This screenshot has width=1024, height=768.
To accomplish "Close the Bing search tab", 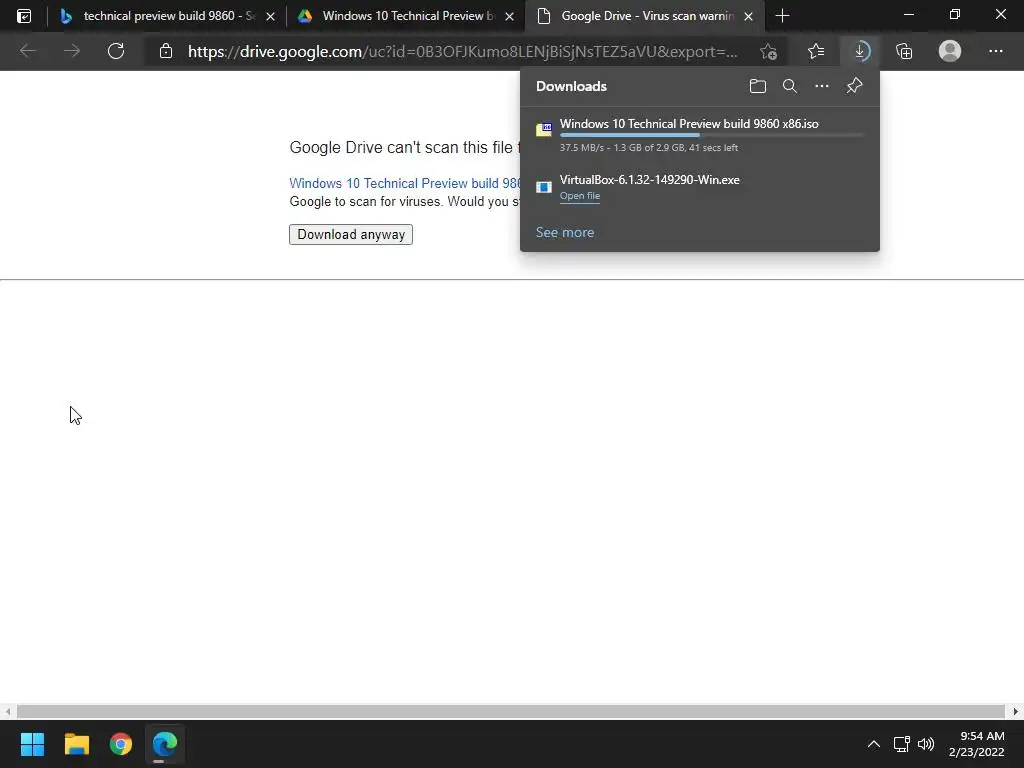I will tap(270, 16).
